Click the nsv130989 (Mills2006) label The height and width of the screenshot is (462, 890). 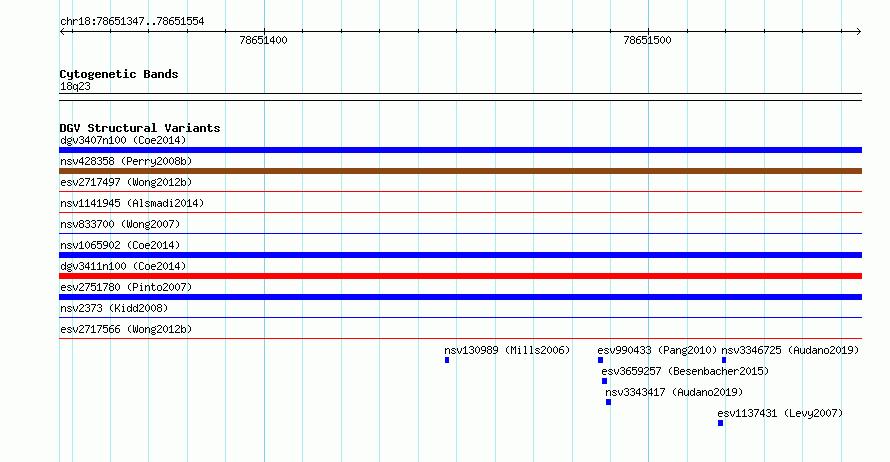pyautogui.click(x=507, y=350)
